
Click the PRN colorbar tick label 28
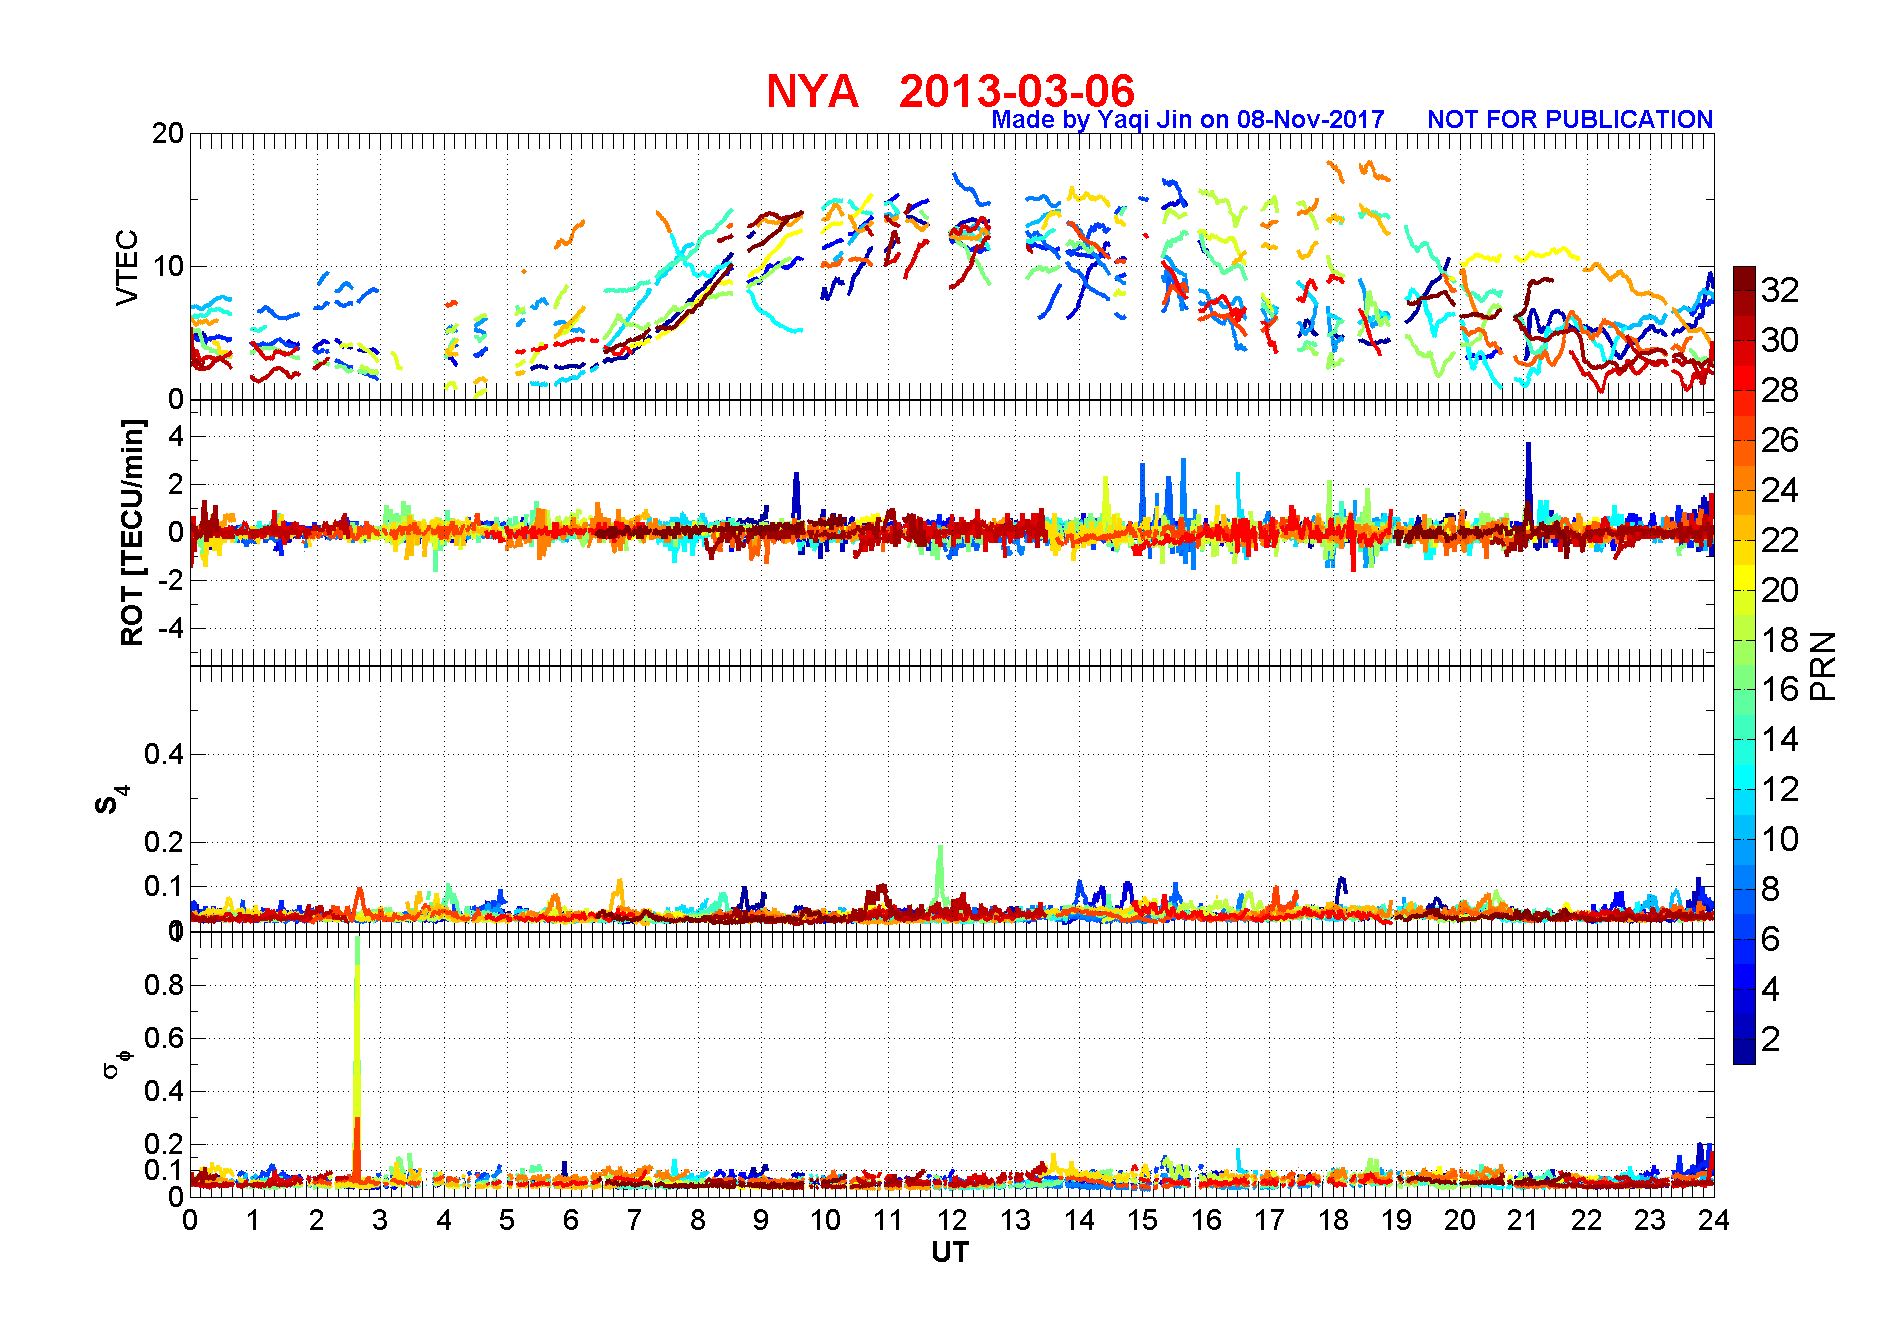click(x=1780, y=391)
